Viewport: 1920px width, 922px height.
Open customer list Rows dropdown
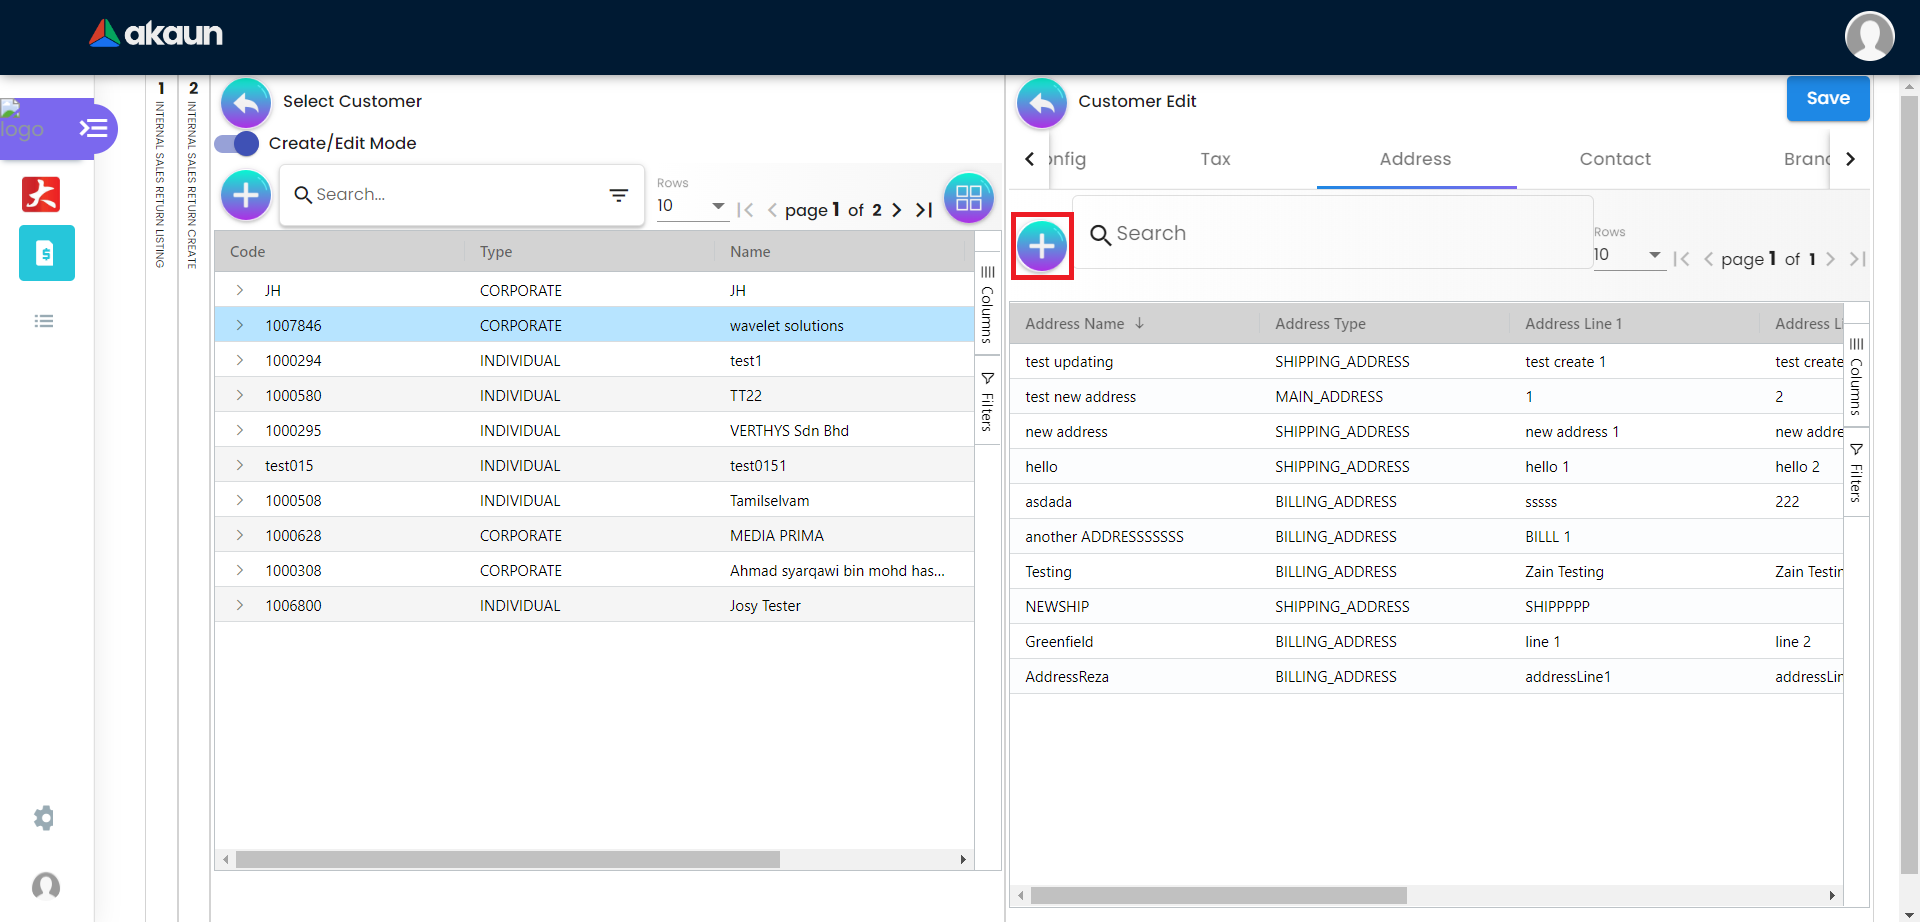pyautogui.click(x=691, y=206)
